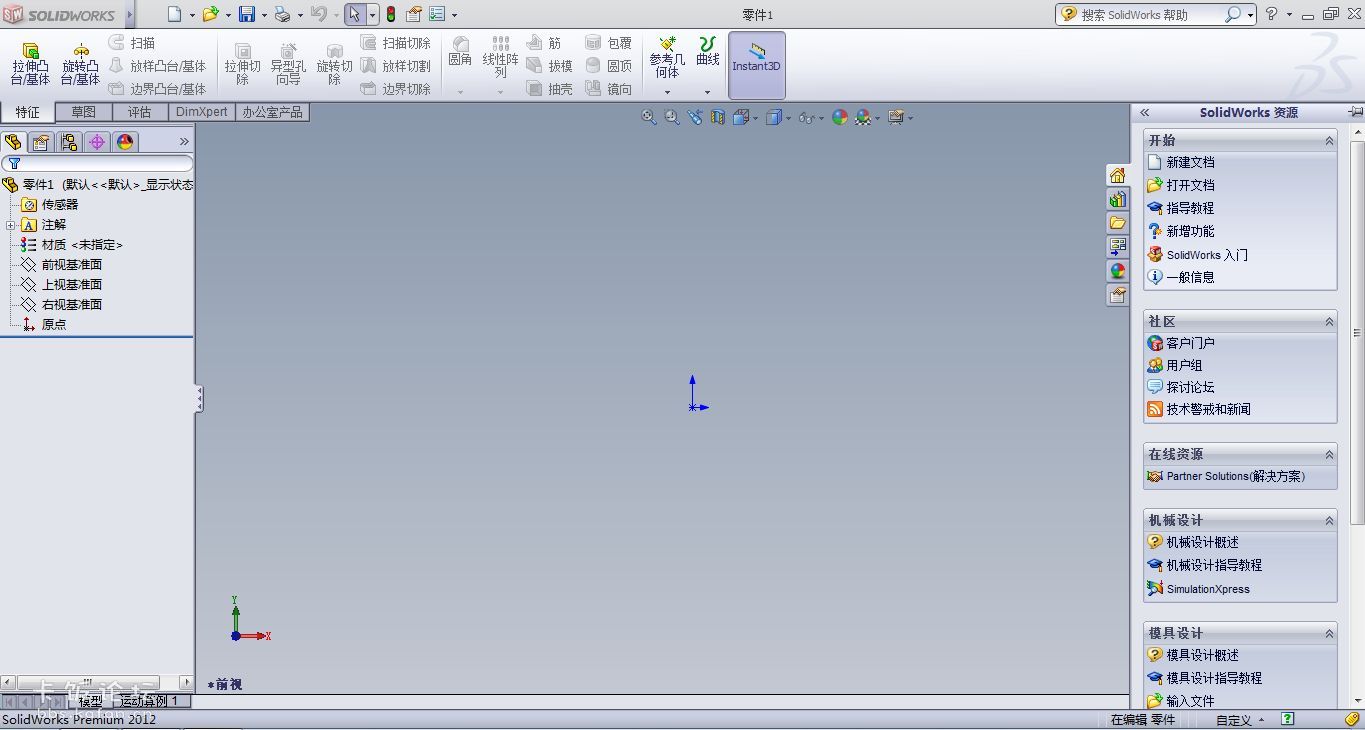Open the FeatureManager design tree tab icon
Image resolution: width=1365 pixels, height=730 pixels.
13,142
